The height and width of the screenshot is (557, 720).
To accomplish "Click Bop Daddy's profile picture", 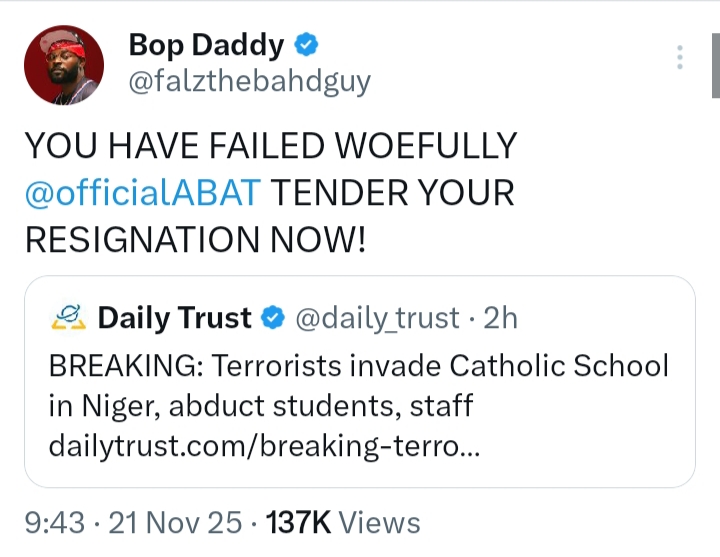I will tap(64, 65).
